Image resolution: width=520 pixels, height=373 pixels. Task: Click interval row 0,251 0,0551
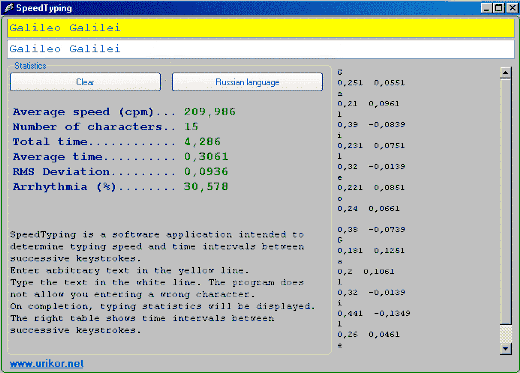tap(371, 83)
